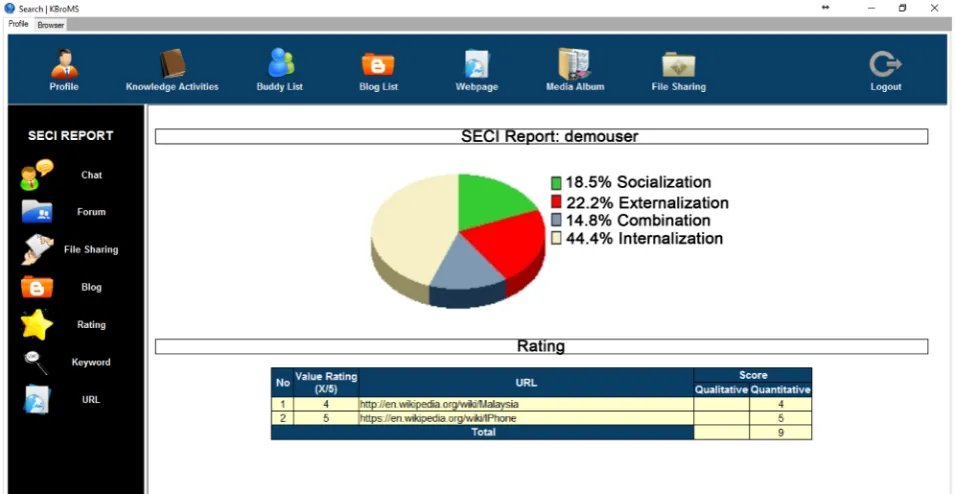Select the Rating star icon
Viewport: 955px width, 494px height.
click(37, 325)
